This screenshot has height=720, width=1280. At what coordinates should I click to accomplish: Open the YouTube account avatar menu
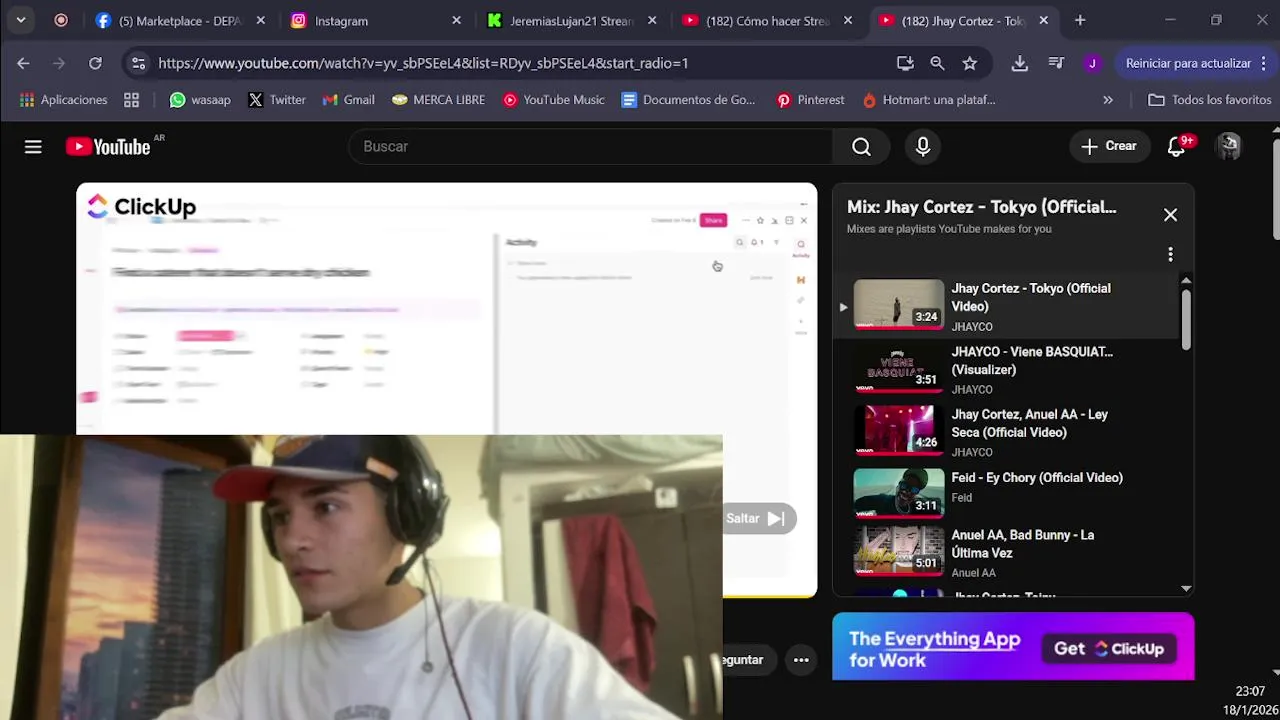coord(1228,146)
